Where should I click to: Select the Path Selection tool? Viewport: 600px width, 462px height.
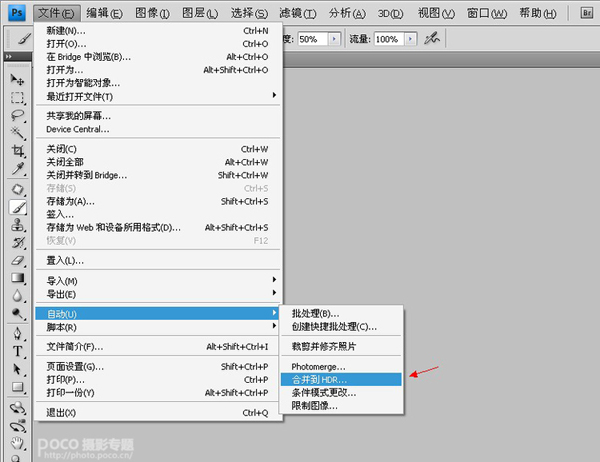click(x=17, y=369)
